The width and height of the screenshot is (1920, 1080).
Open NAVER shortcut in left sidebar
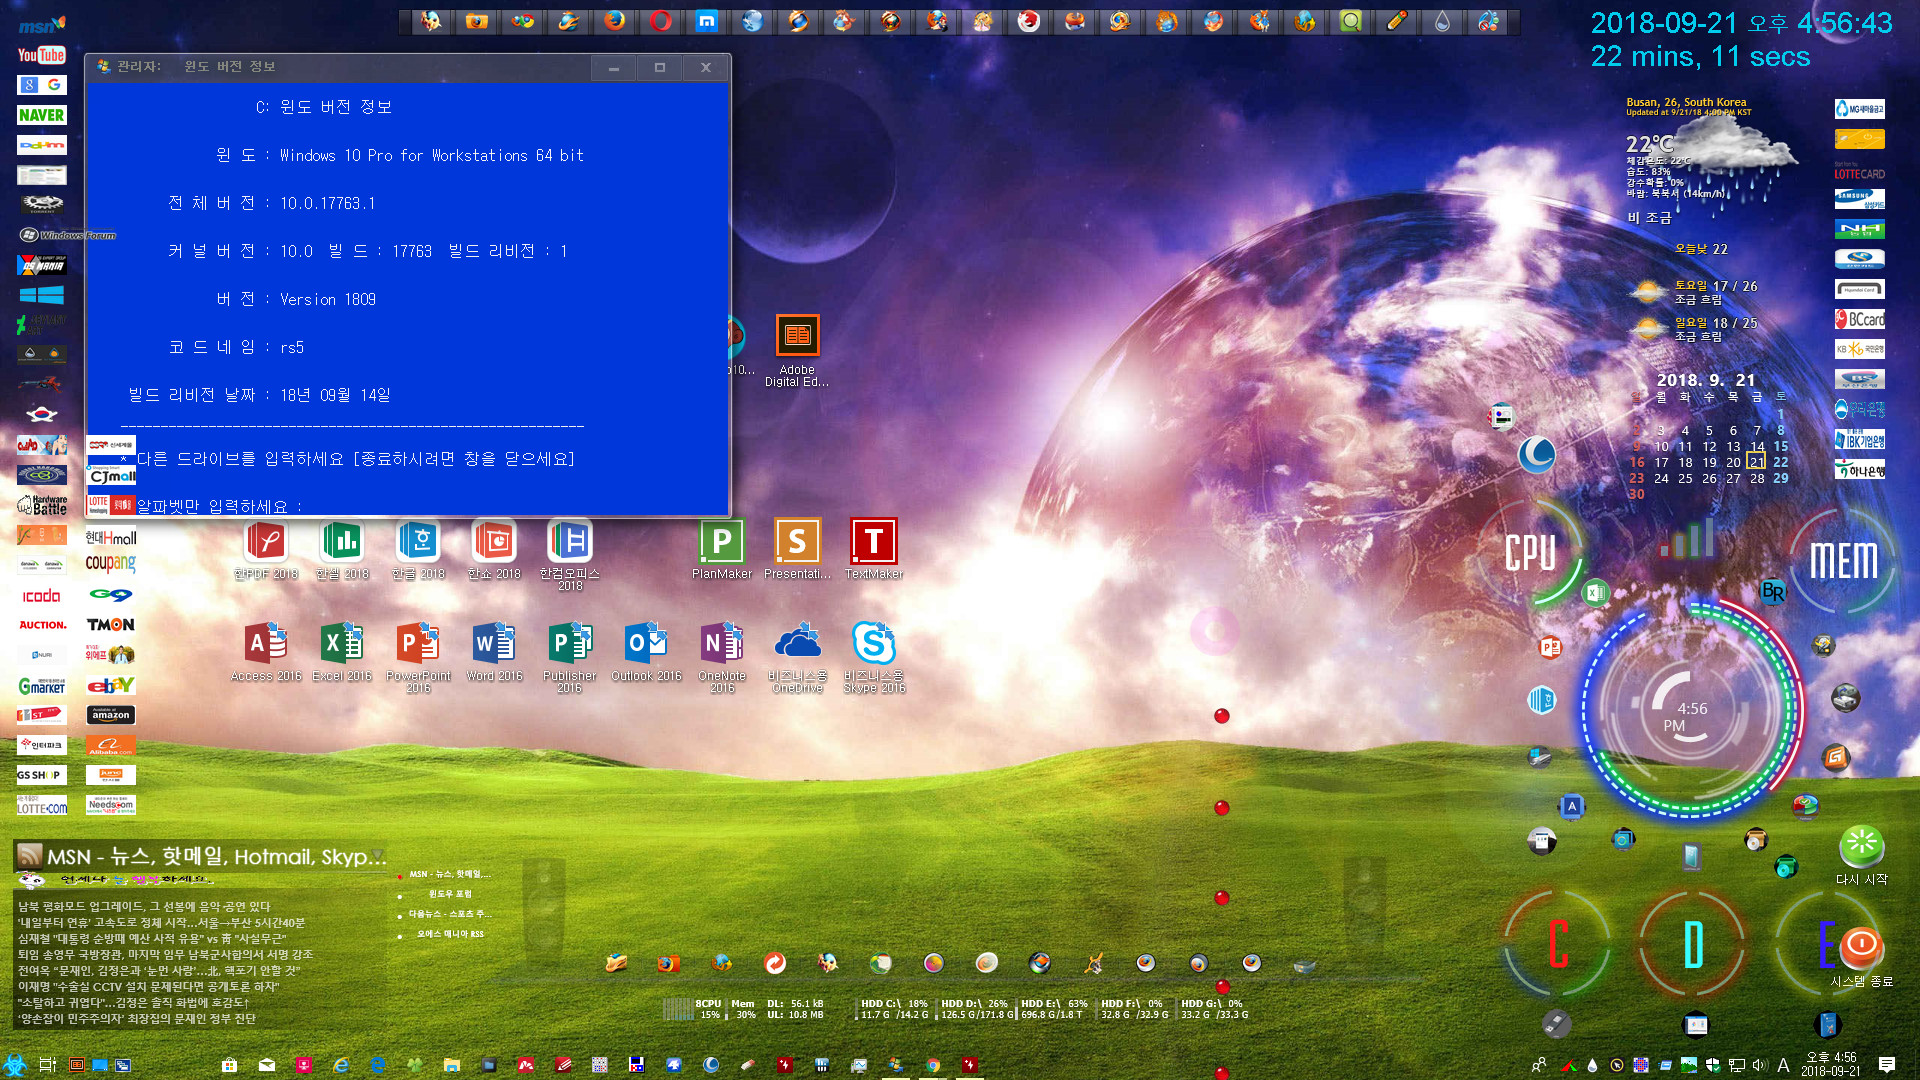click(41, 115)
